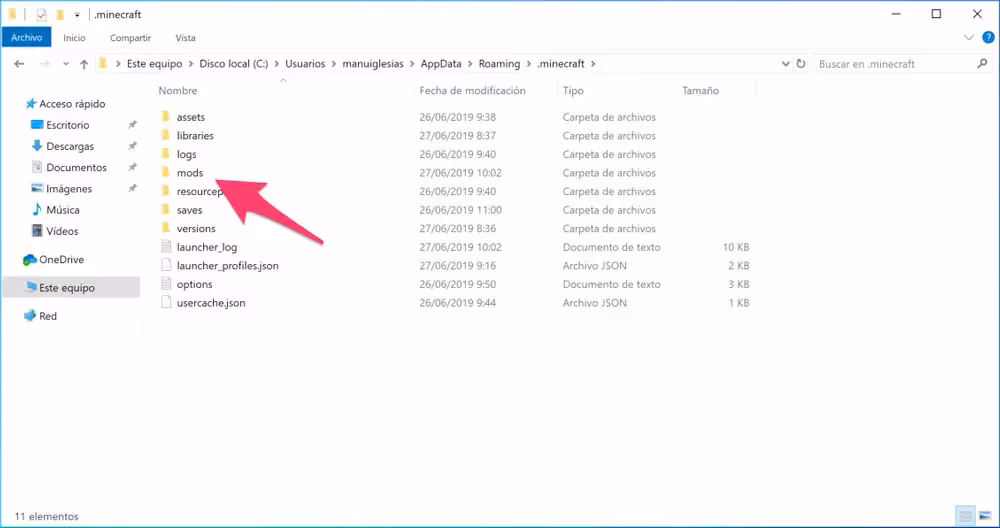Refresh the .minecraft folder view

tap(801, 64)
